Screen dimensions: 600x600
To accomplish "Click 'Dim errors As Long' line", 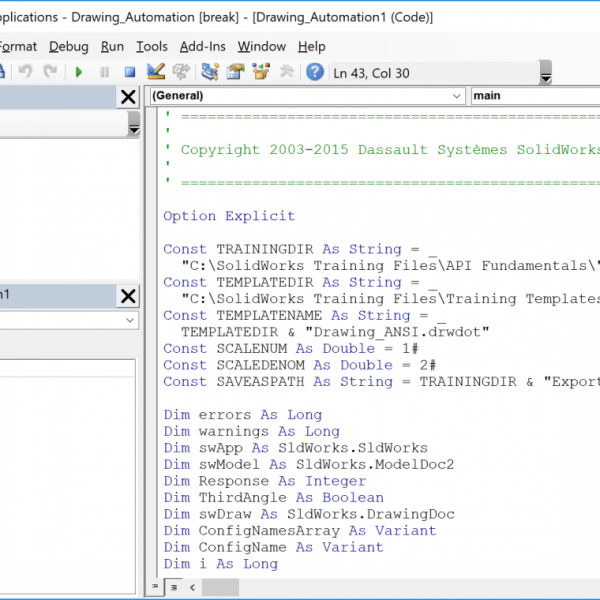I will pyautogui.click(x=243, y=415).
